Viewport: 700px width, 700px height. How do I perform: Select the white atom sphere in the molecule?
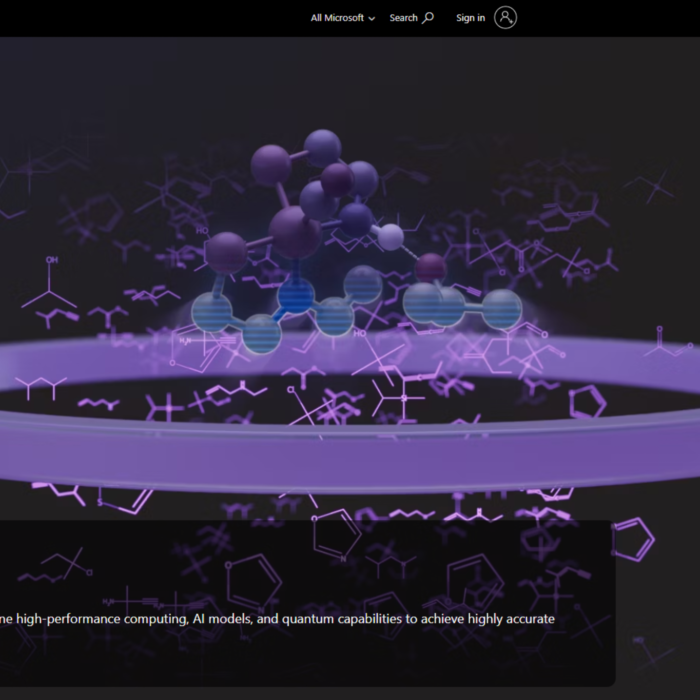[x=391, y=237]
